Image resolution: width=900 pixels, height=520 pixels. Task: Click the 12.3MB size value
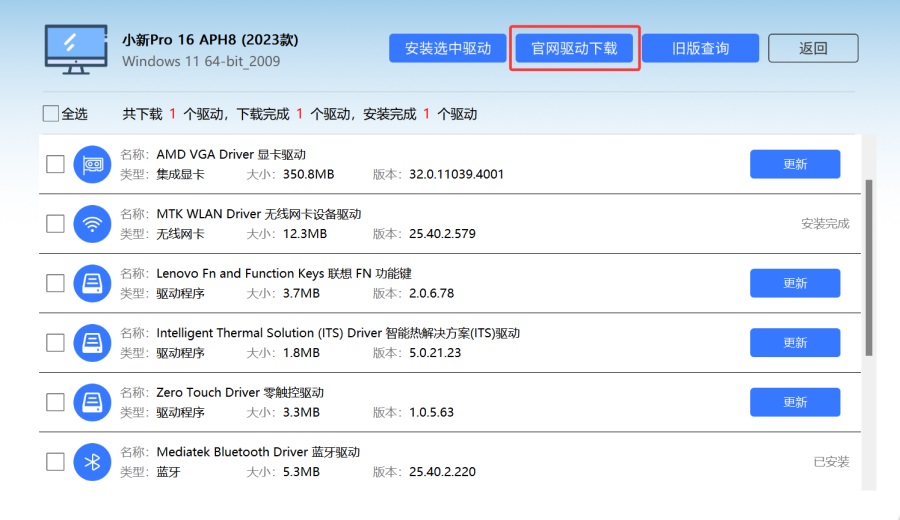point(305,234)
